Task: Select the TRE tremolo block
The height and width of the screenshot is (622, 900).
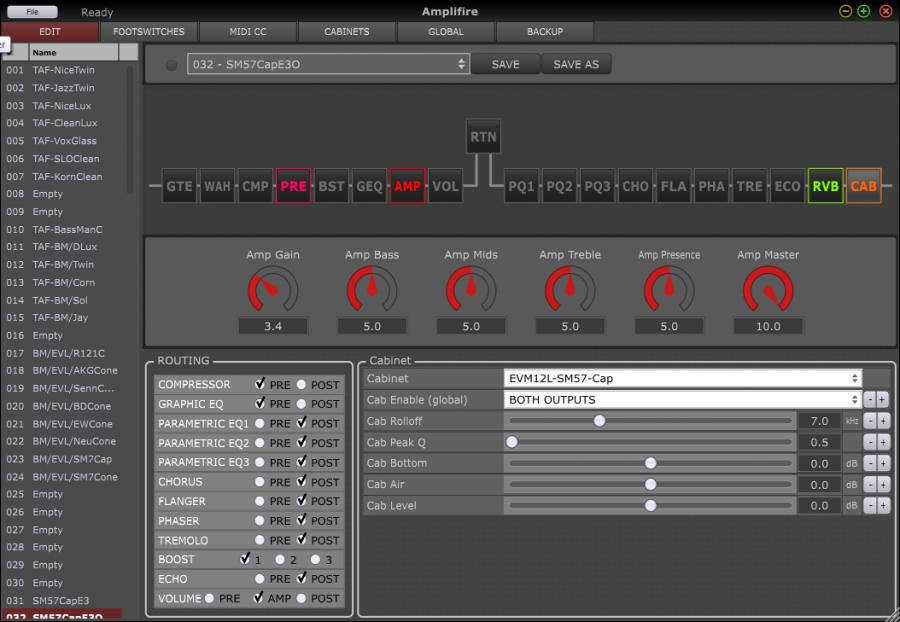Action: [x=749, y=186]
